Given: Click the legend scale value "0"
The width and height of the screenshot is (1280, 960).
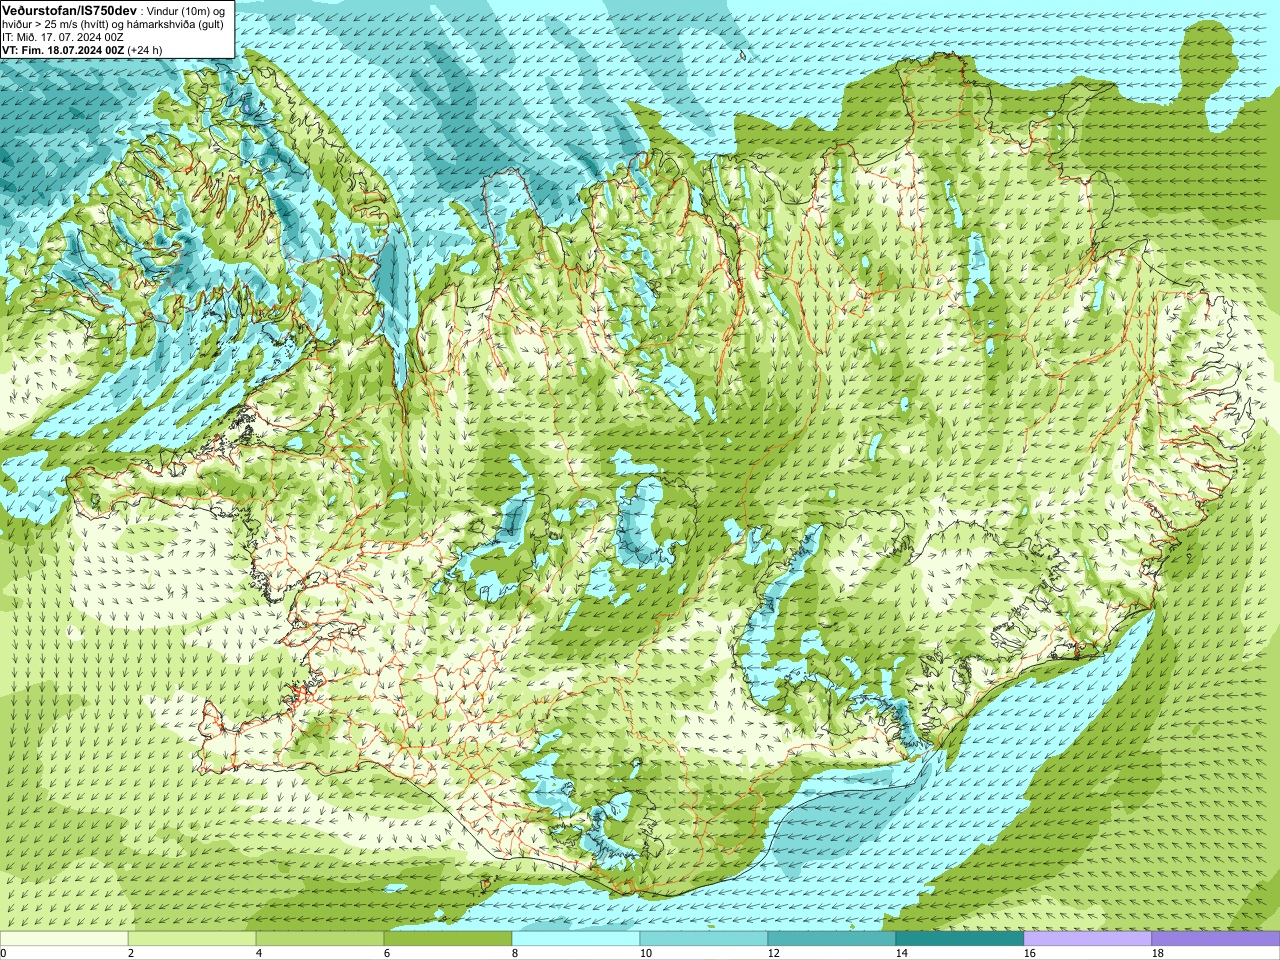Looking at the screenshot, I should [4, 954].
